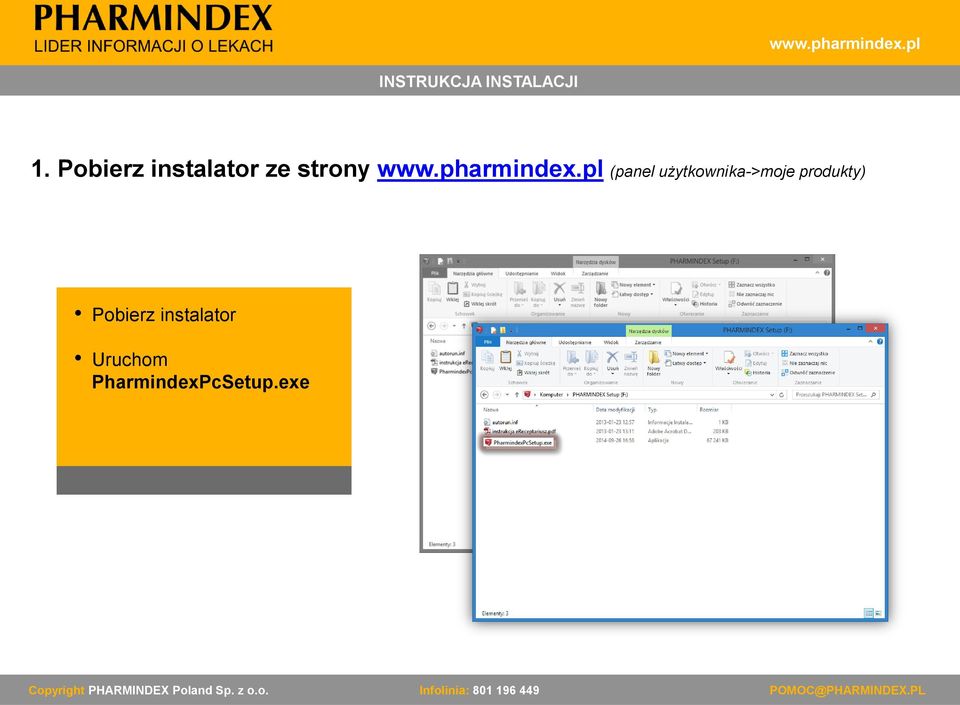Screen dimensions: 960x705
Task: Collapse the ribbon chevron in front blue window
Action: [871, 341]
